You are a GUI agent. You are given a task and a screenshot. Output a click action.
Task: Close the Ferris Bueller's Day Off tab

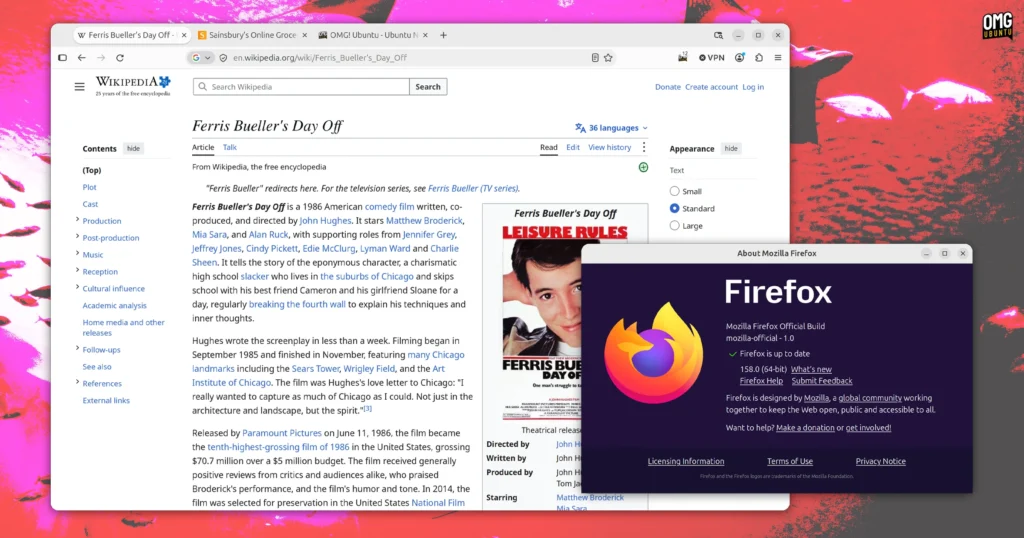[184, 35]
